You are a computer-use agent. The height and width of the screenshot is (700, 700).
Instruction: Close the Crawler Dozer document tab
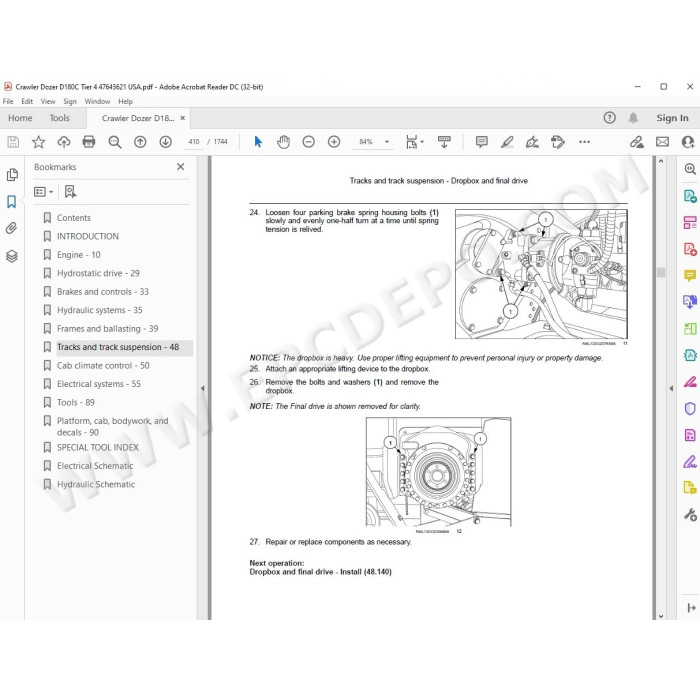tap(183, 118)
